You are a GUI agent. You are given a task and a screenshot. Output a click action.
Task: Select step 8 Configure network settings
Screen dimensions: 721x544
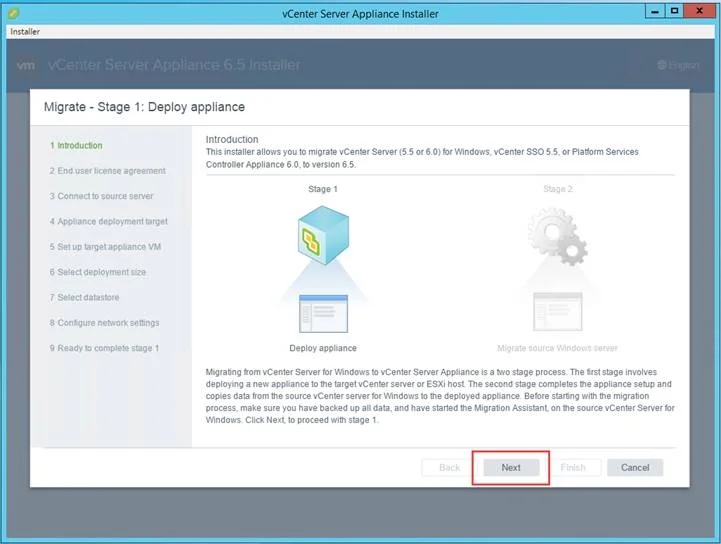coord(105,322)
